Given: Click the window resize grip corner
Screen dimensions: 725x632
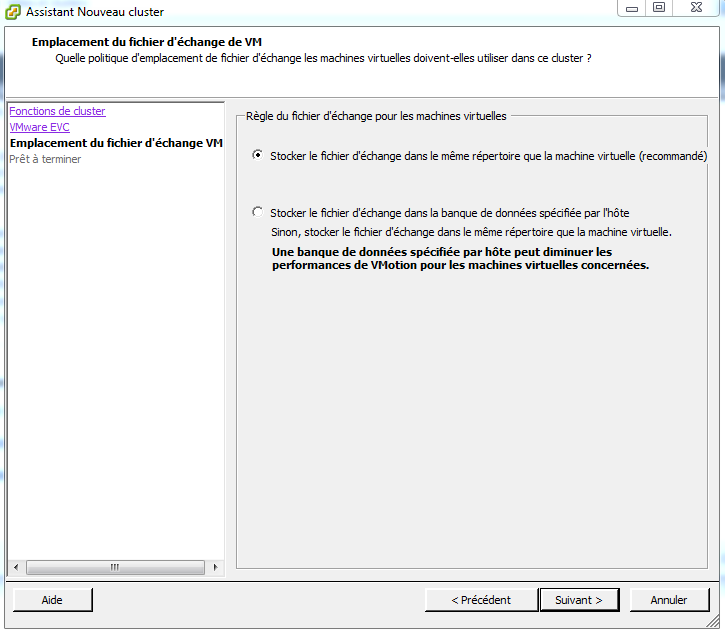Looking at the screenshot, I should [x=713, y=621].
